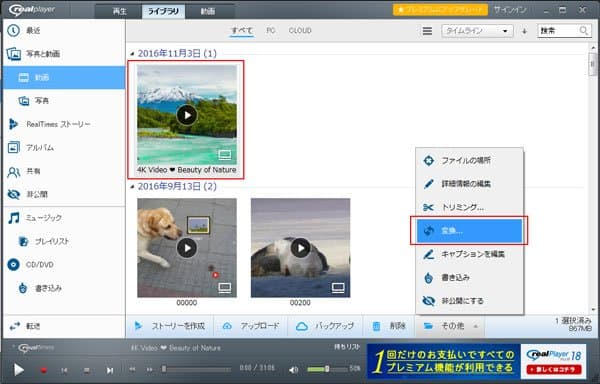
Task: Switch to the ライブラリ tab
Action: coord(163,11)
